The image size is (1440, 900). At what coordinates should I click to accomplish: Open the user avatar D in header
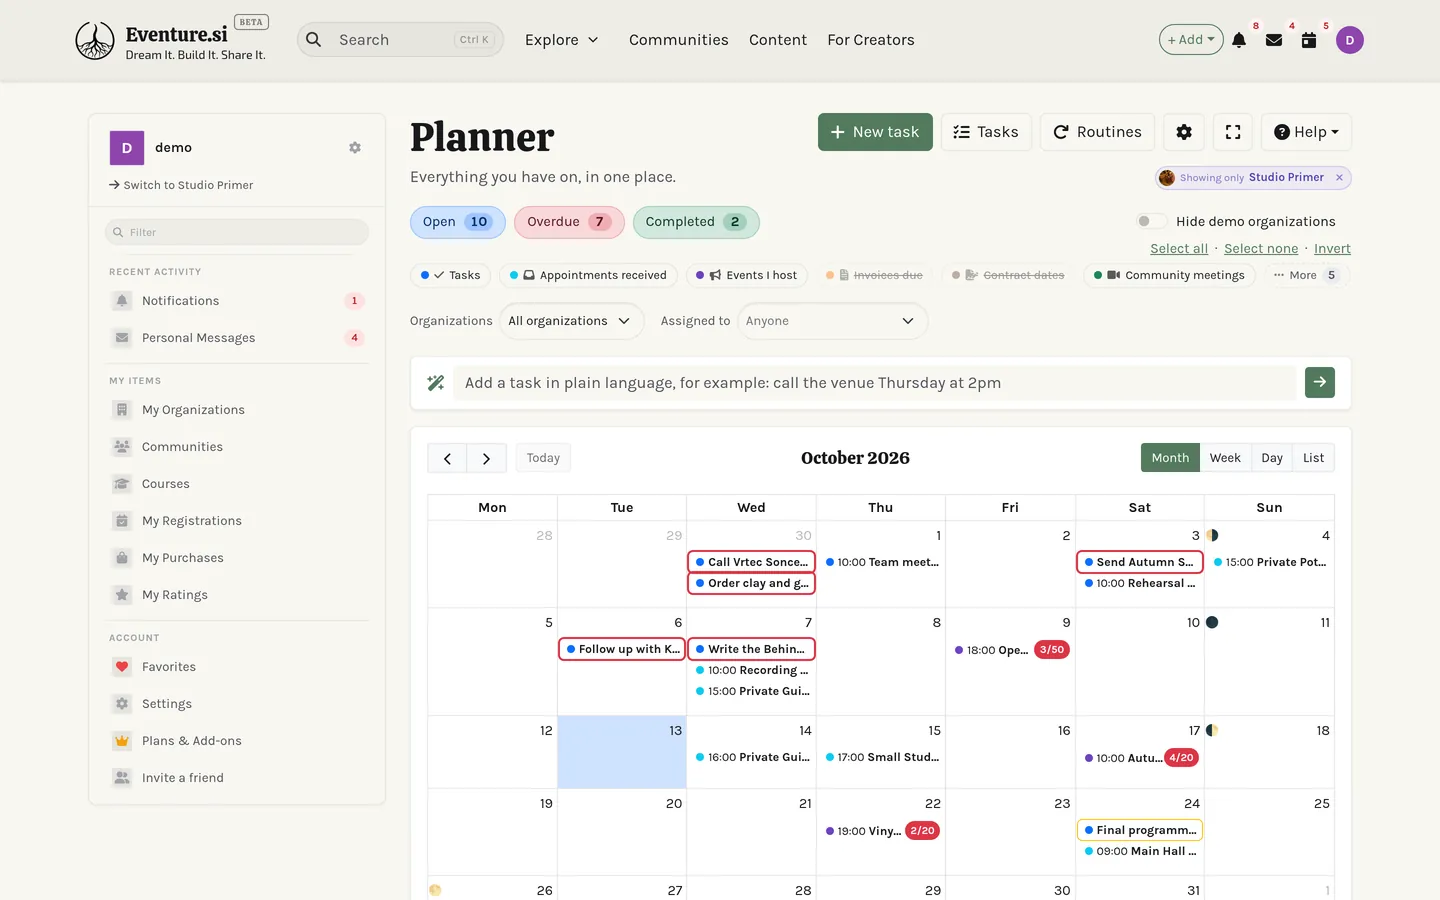point(1350,40)
